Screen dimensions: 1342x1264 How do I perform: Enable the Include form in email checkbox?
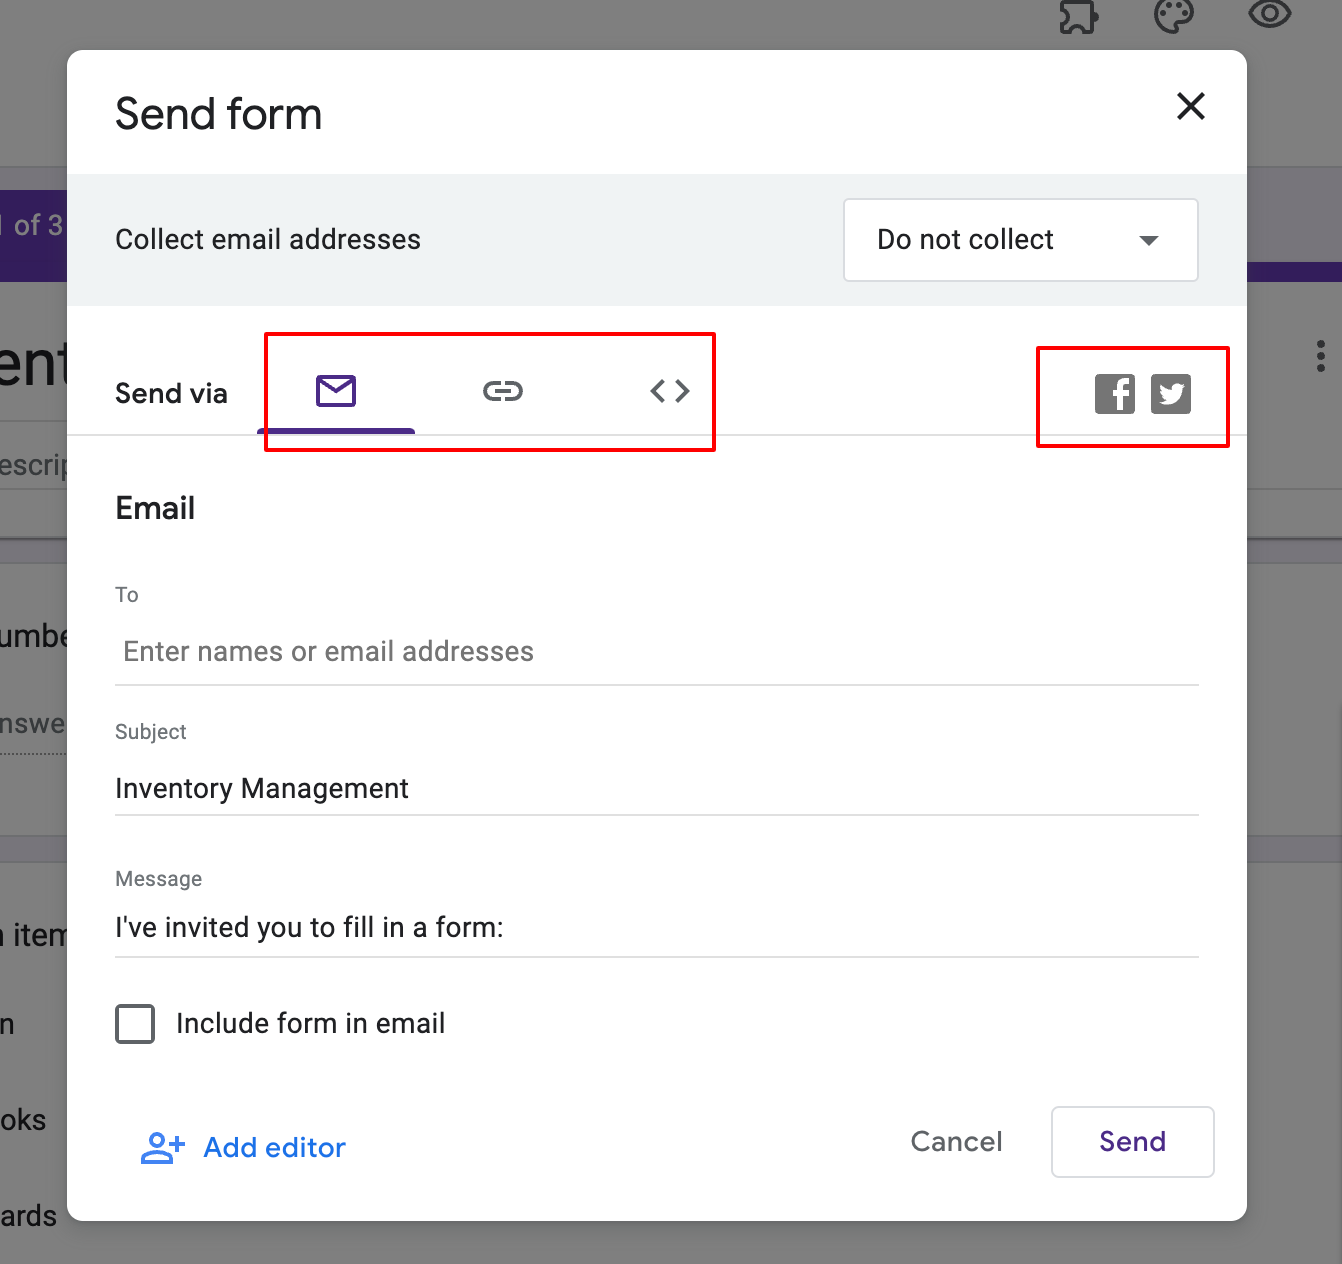135,1023
